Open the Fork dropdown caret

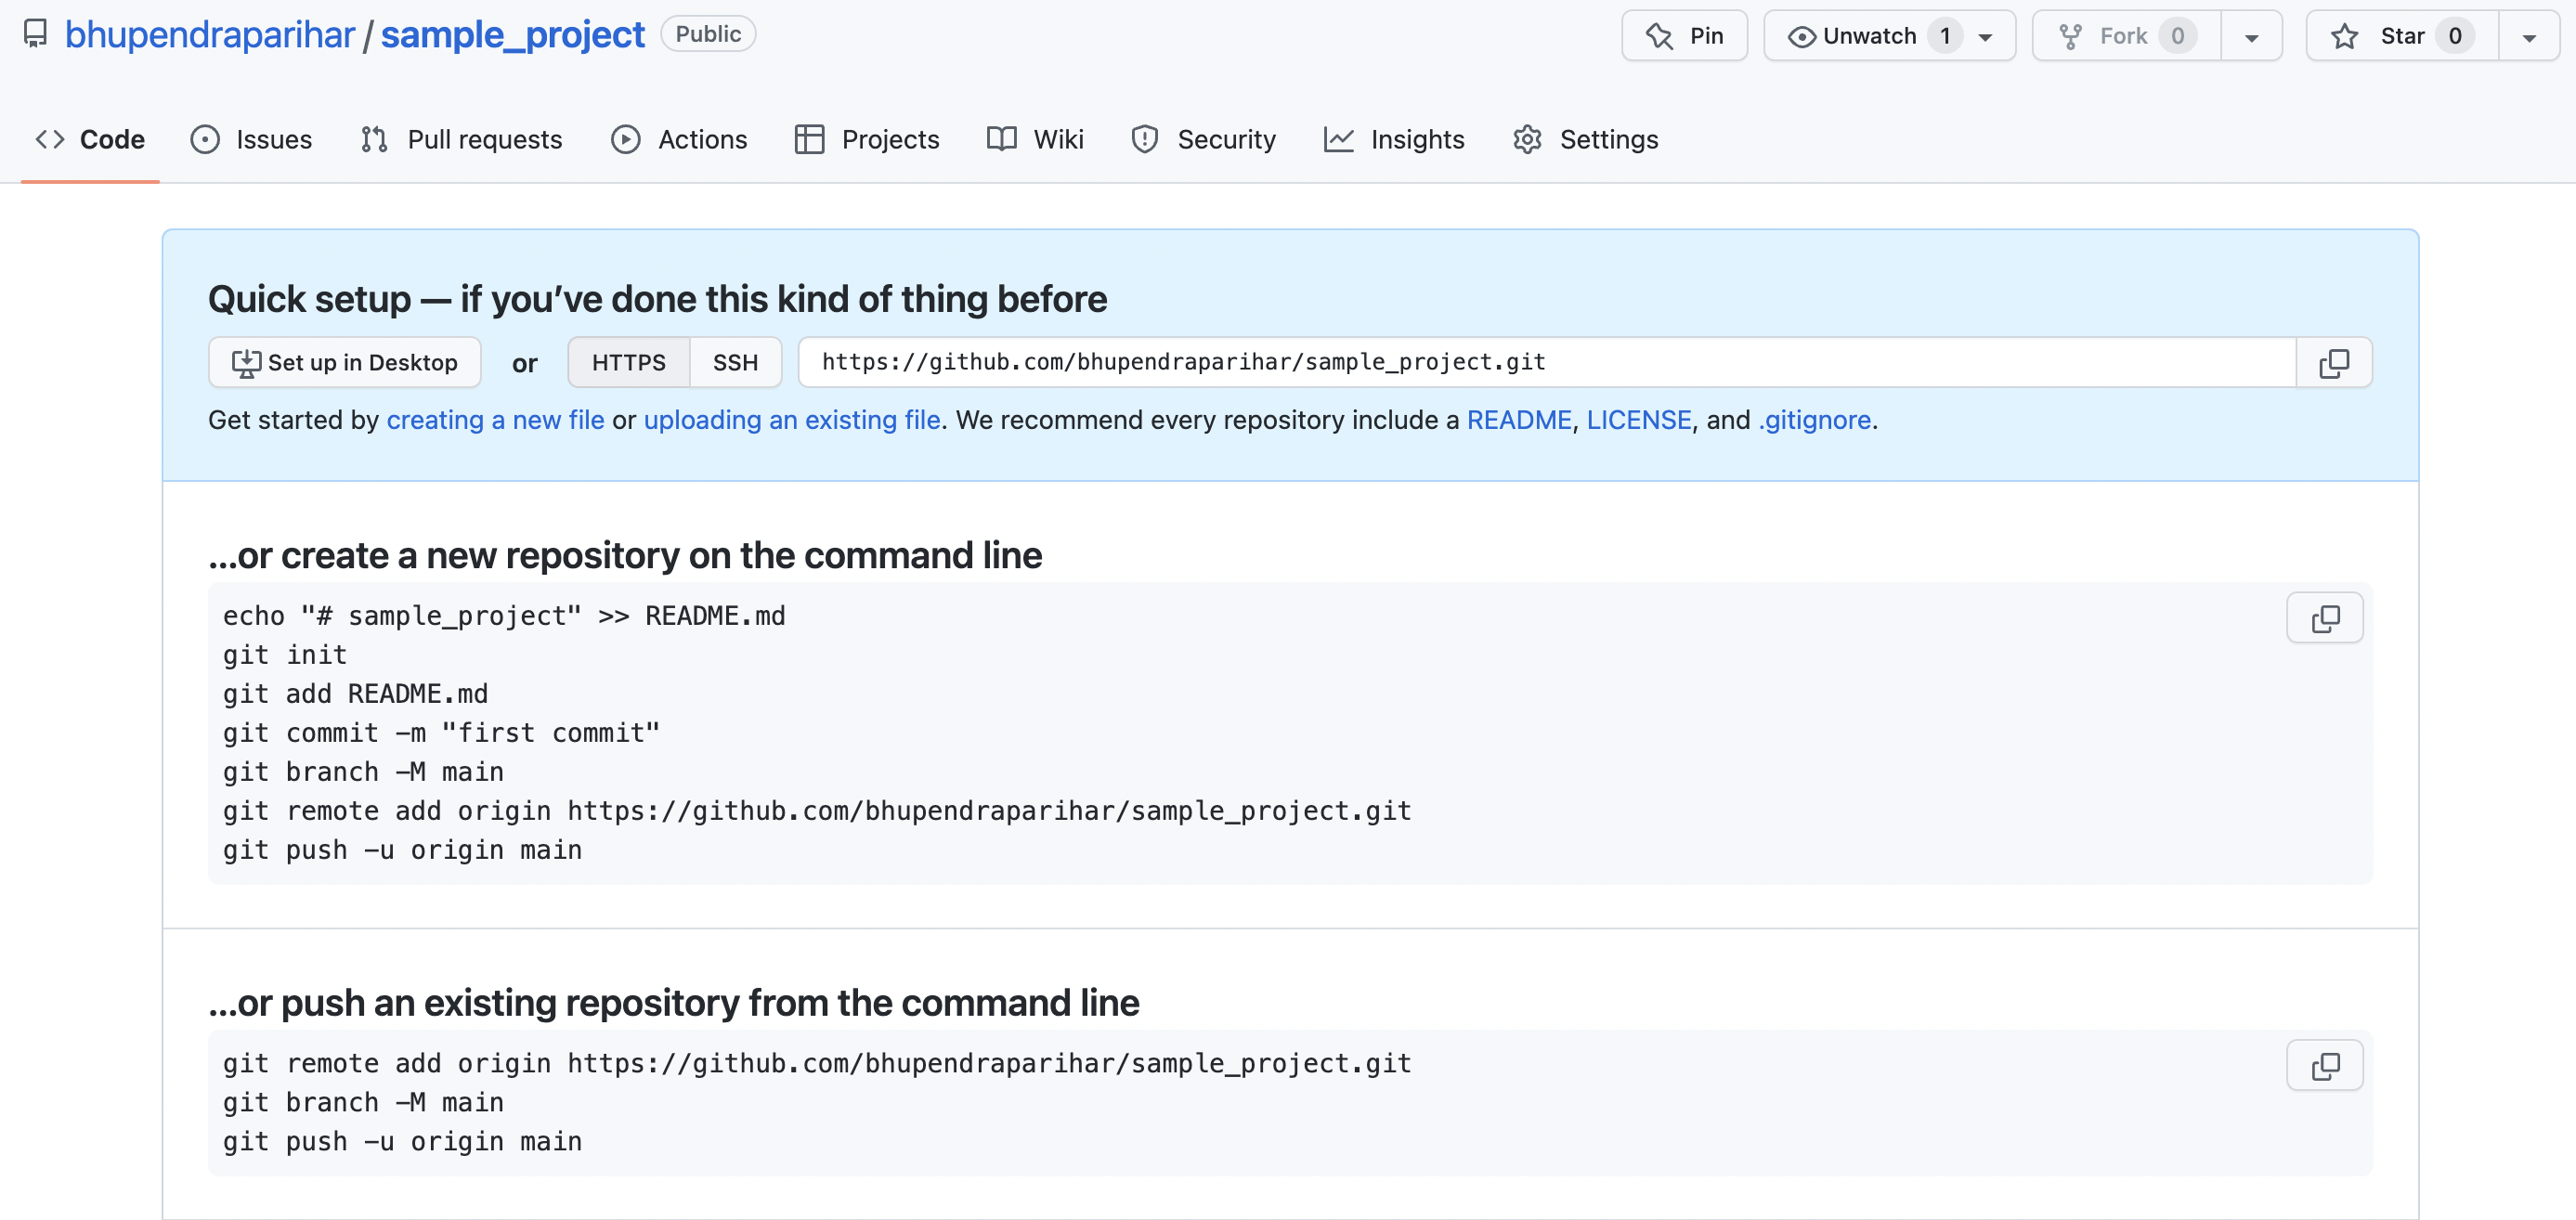tap(2252, 37)
